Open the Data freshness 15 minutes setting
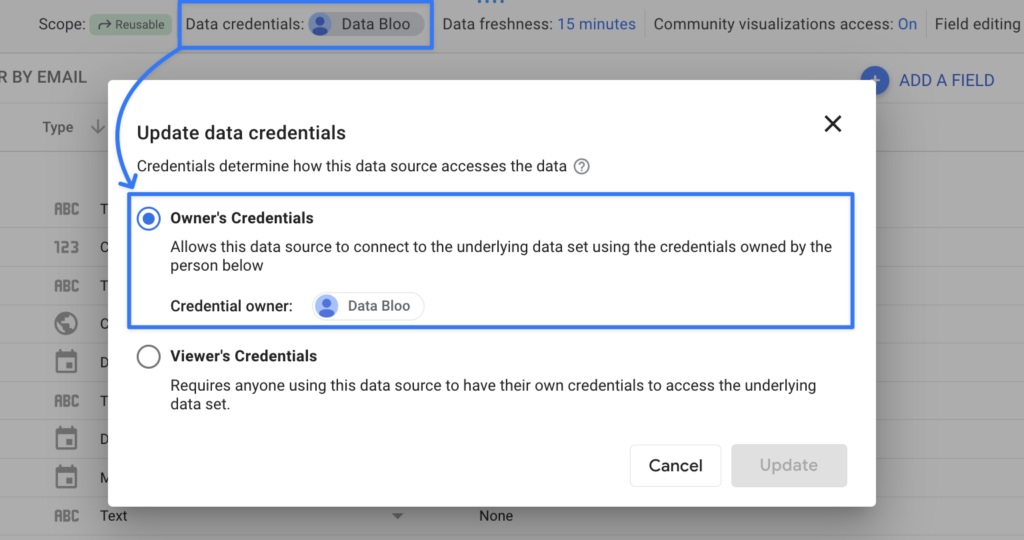 (596, 24)
